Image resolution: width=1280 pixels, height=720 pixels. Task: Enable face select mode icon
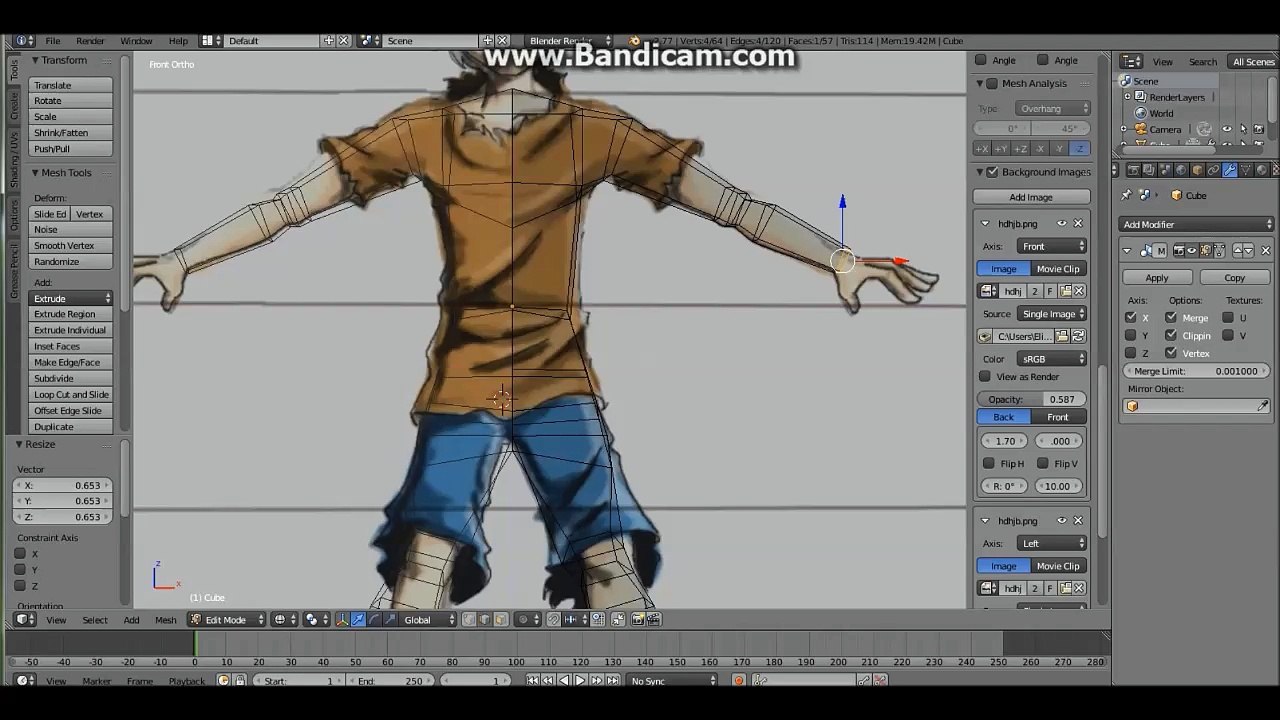(x=500, y=620)
